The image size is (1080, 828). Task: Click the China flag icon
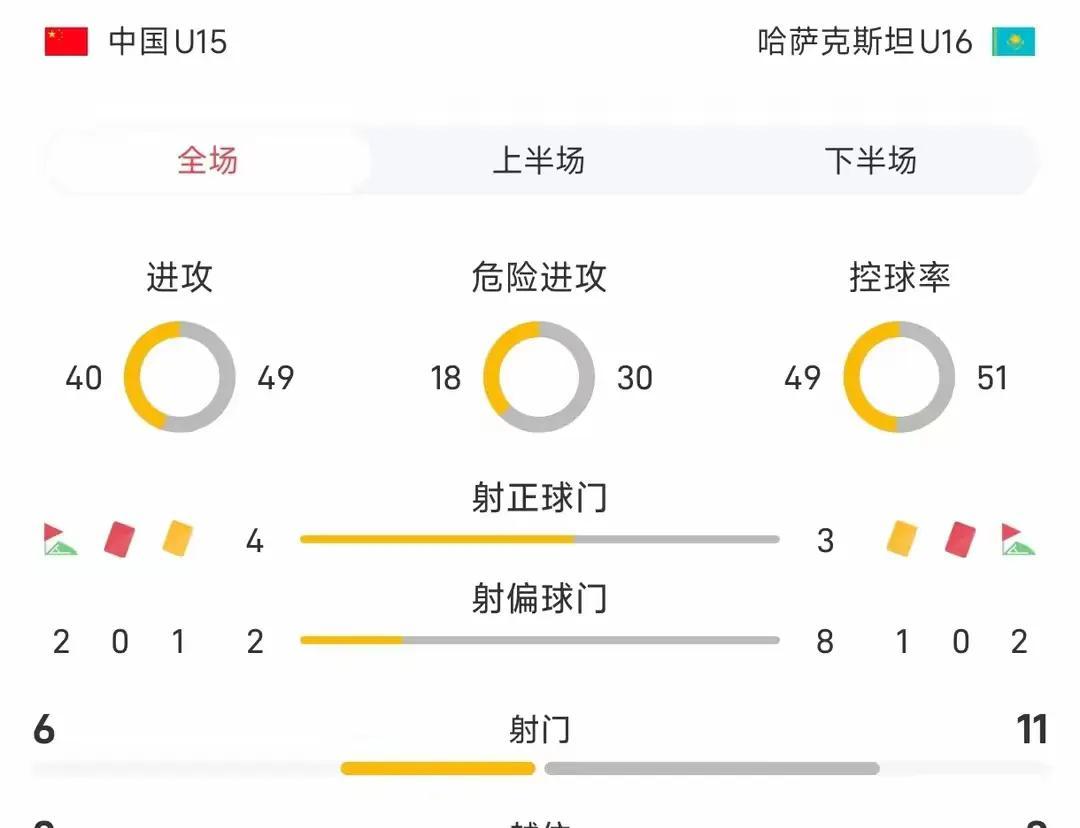point(66,41)
